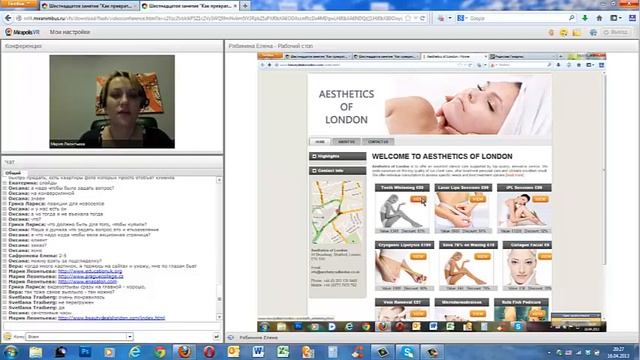The image size is (640, 360).
Task: Click the magnifier icon in Google search box
Action: click(x=571, y=18)
